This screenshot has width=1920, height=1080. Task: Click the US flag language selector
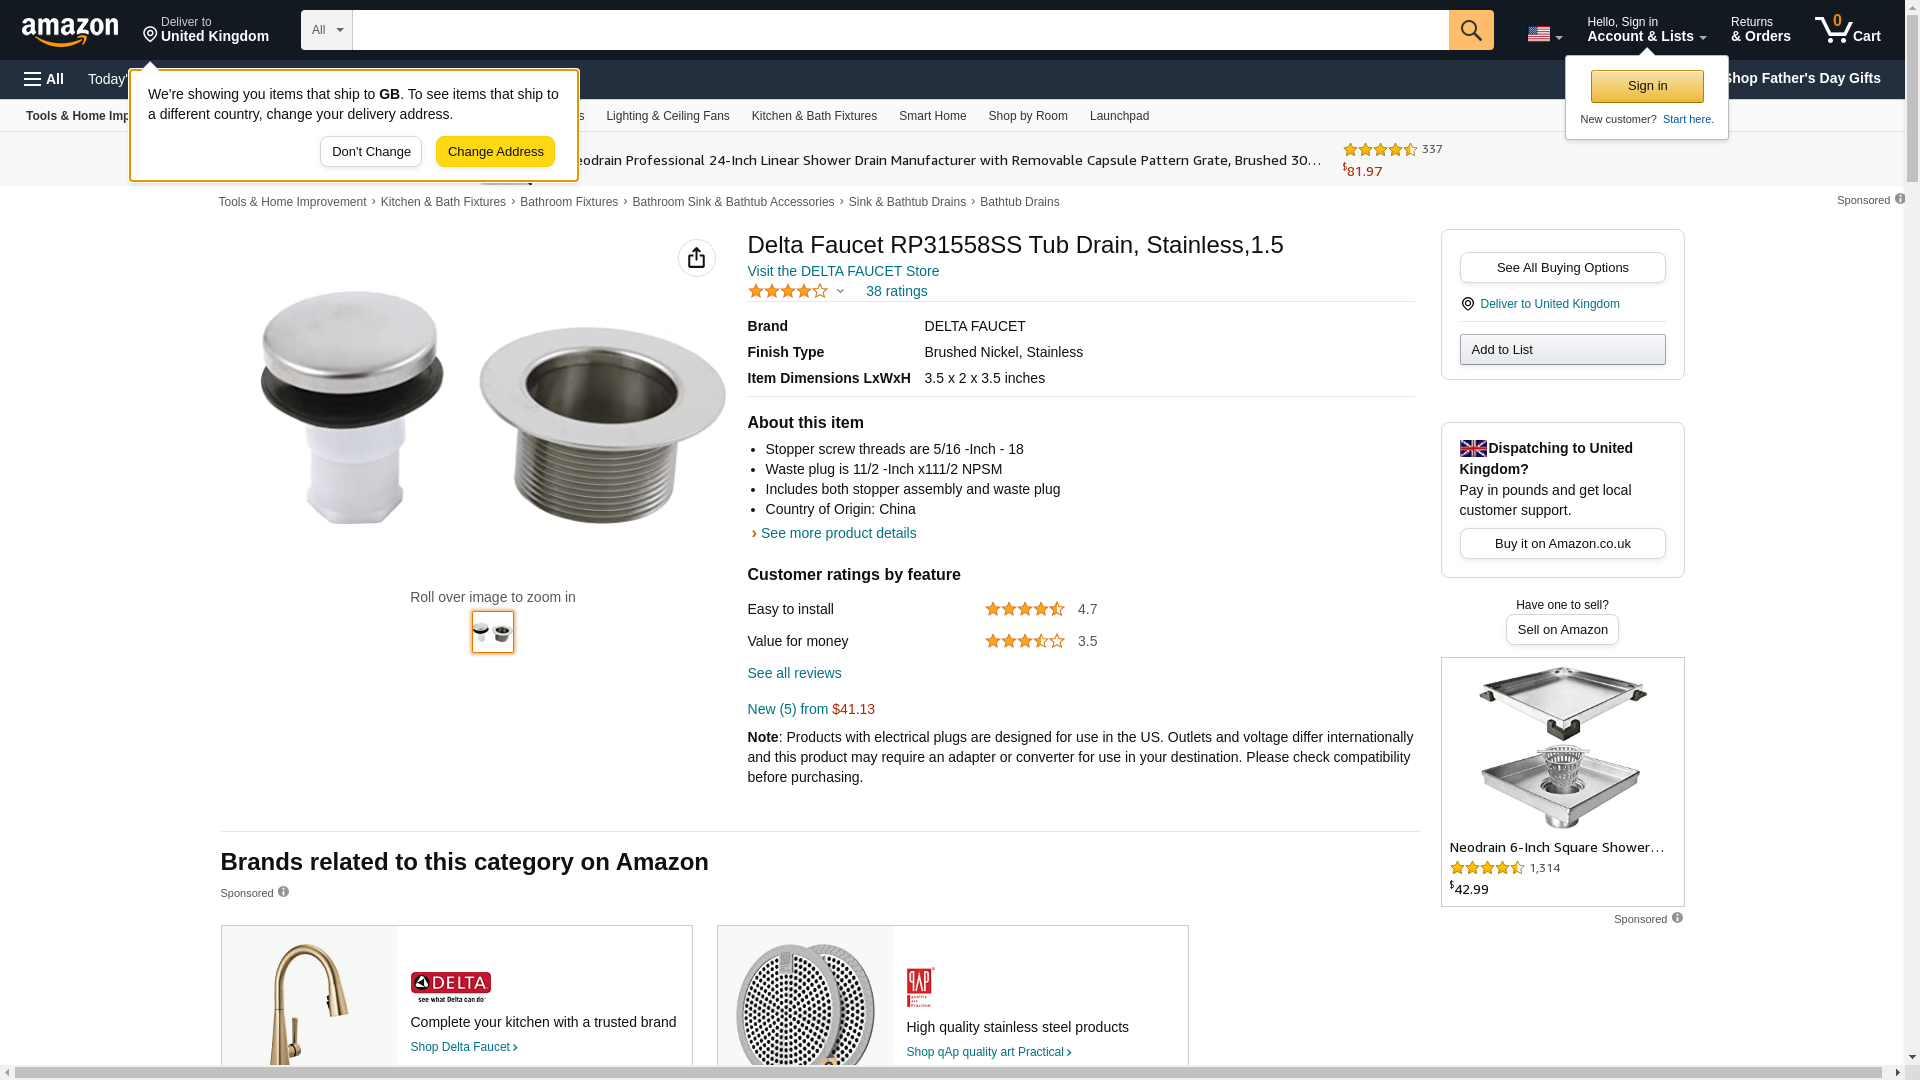click(x=1543, y=34)
